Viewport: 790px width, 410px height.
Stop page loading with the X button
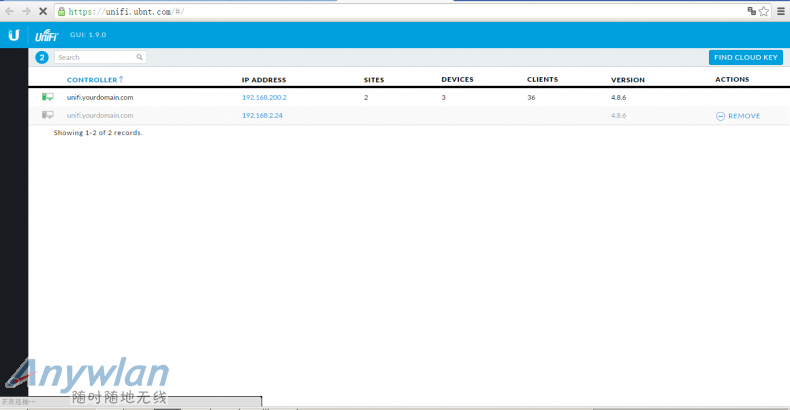[x=43, y=11]
